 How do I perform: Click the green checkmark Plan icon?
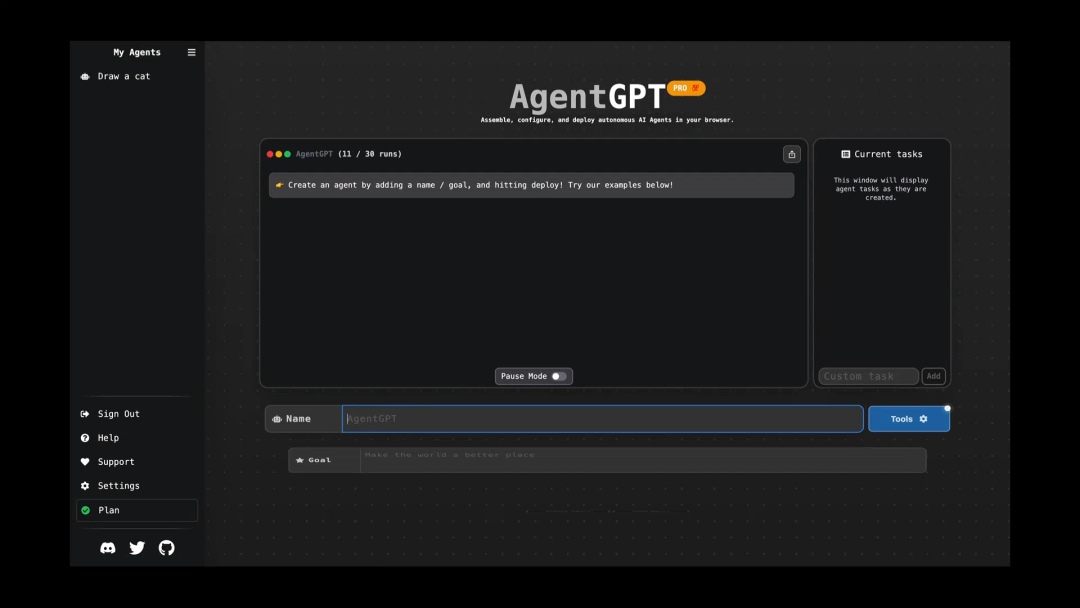(x=85, y=510)
